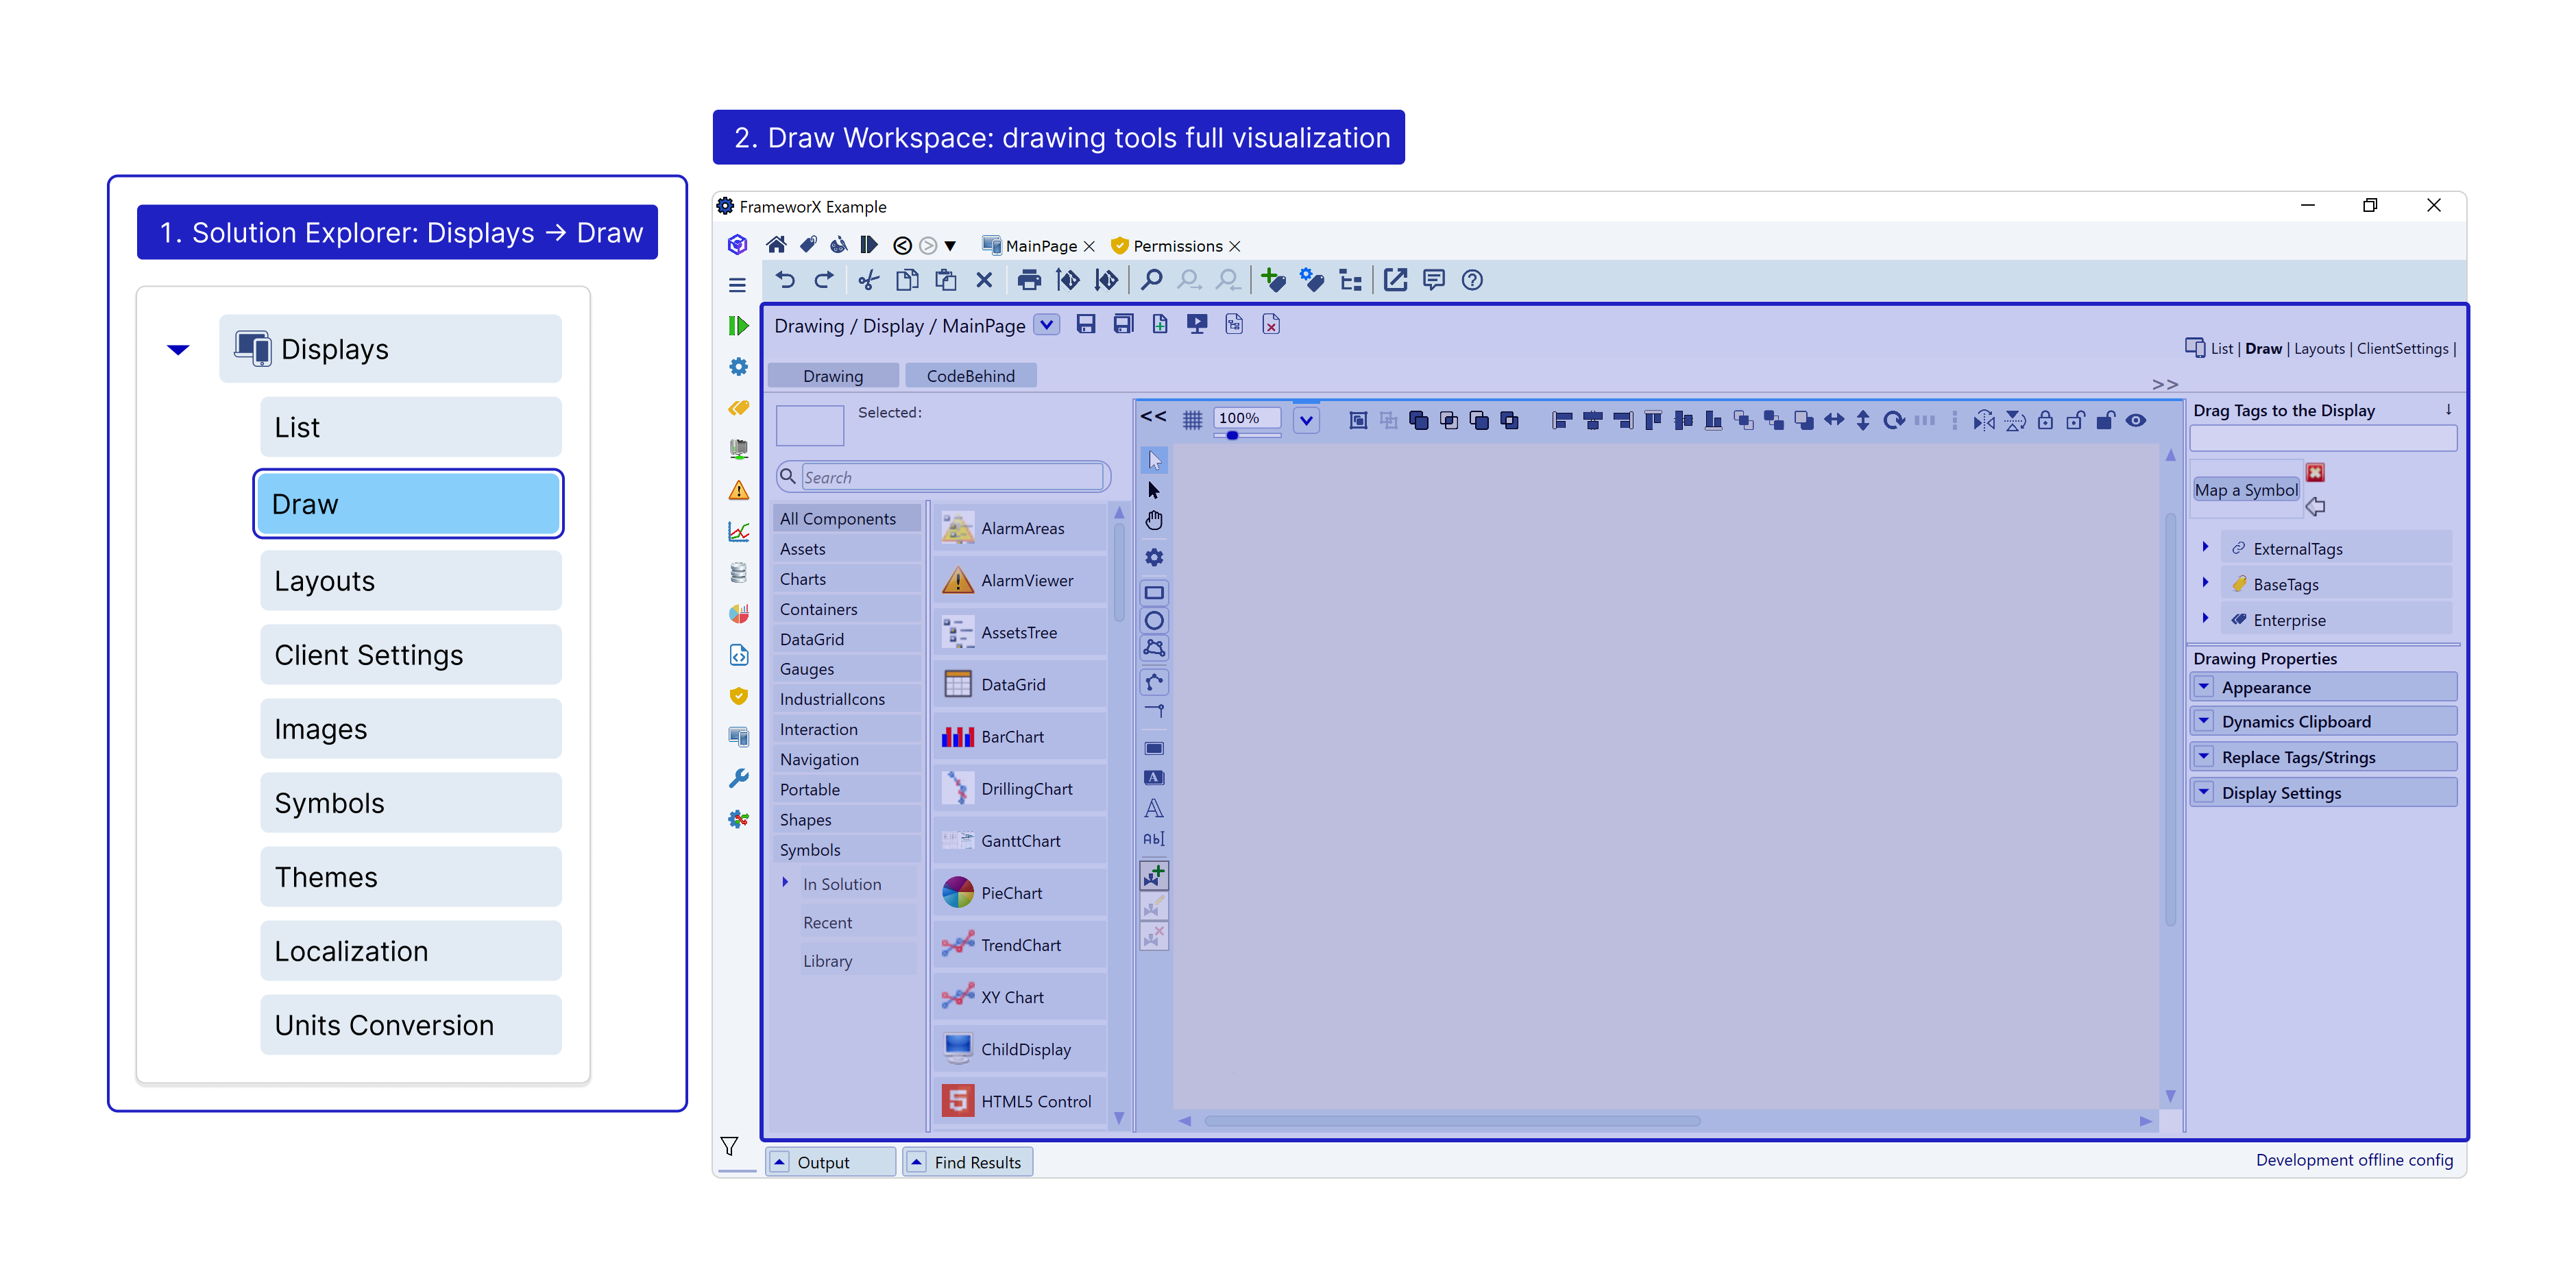Expand the ExternalTags tree node
The image size is (2576, 1287).
[2205, 547]
